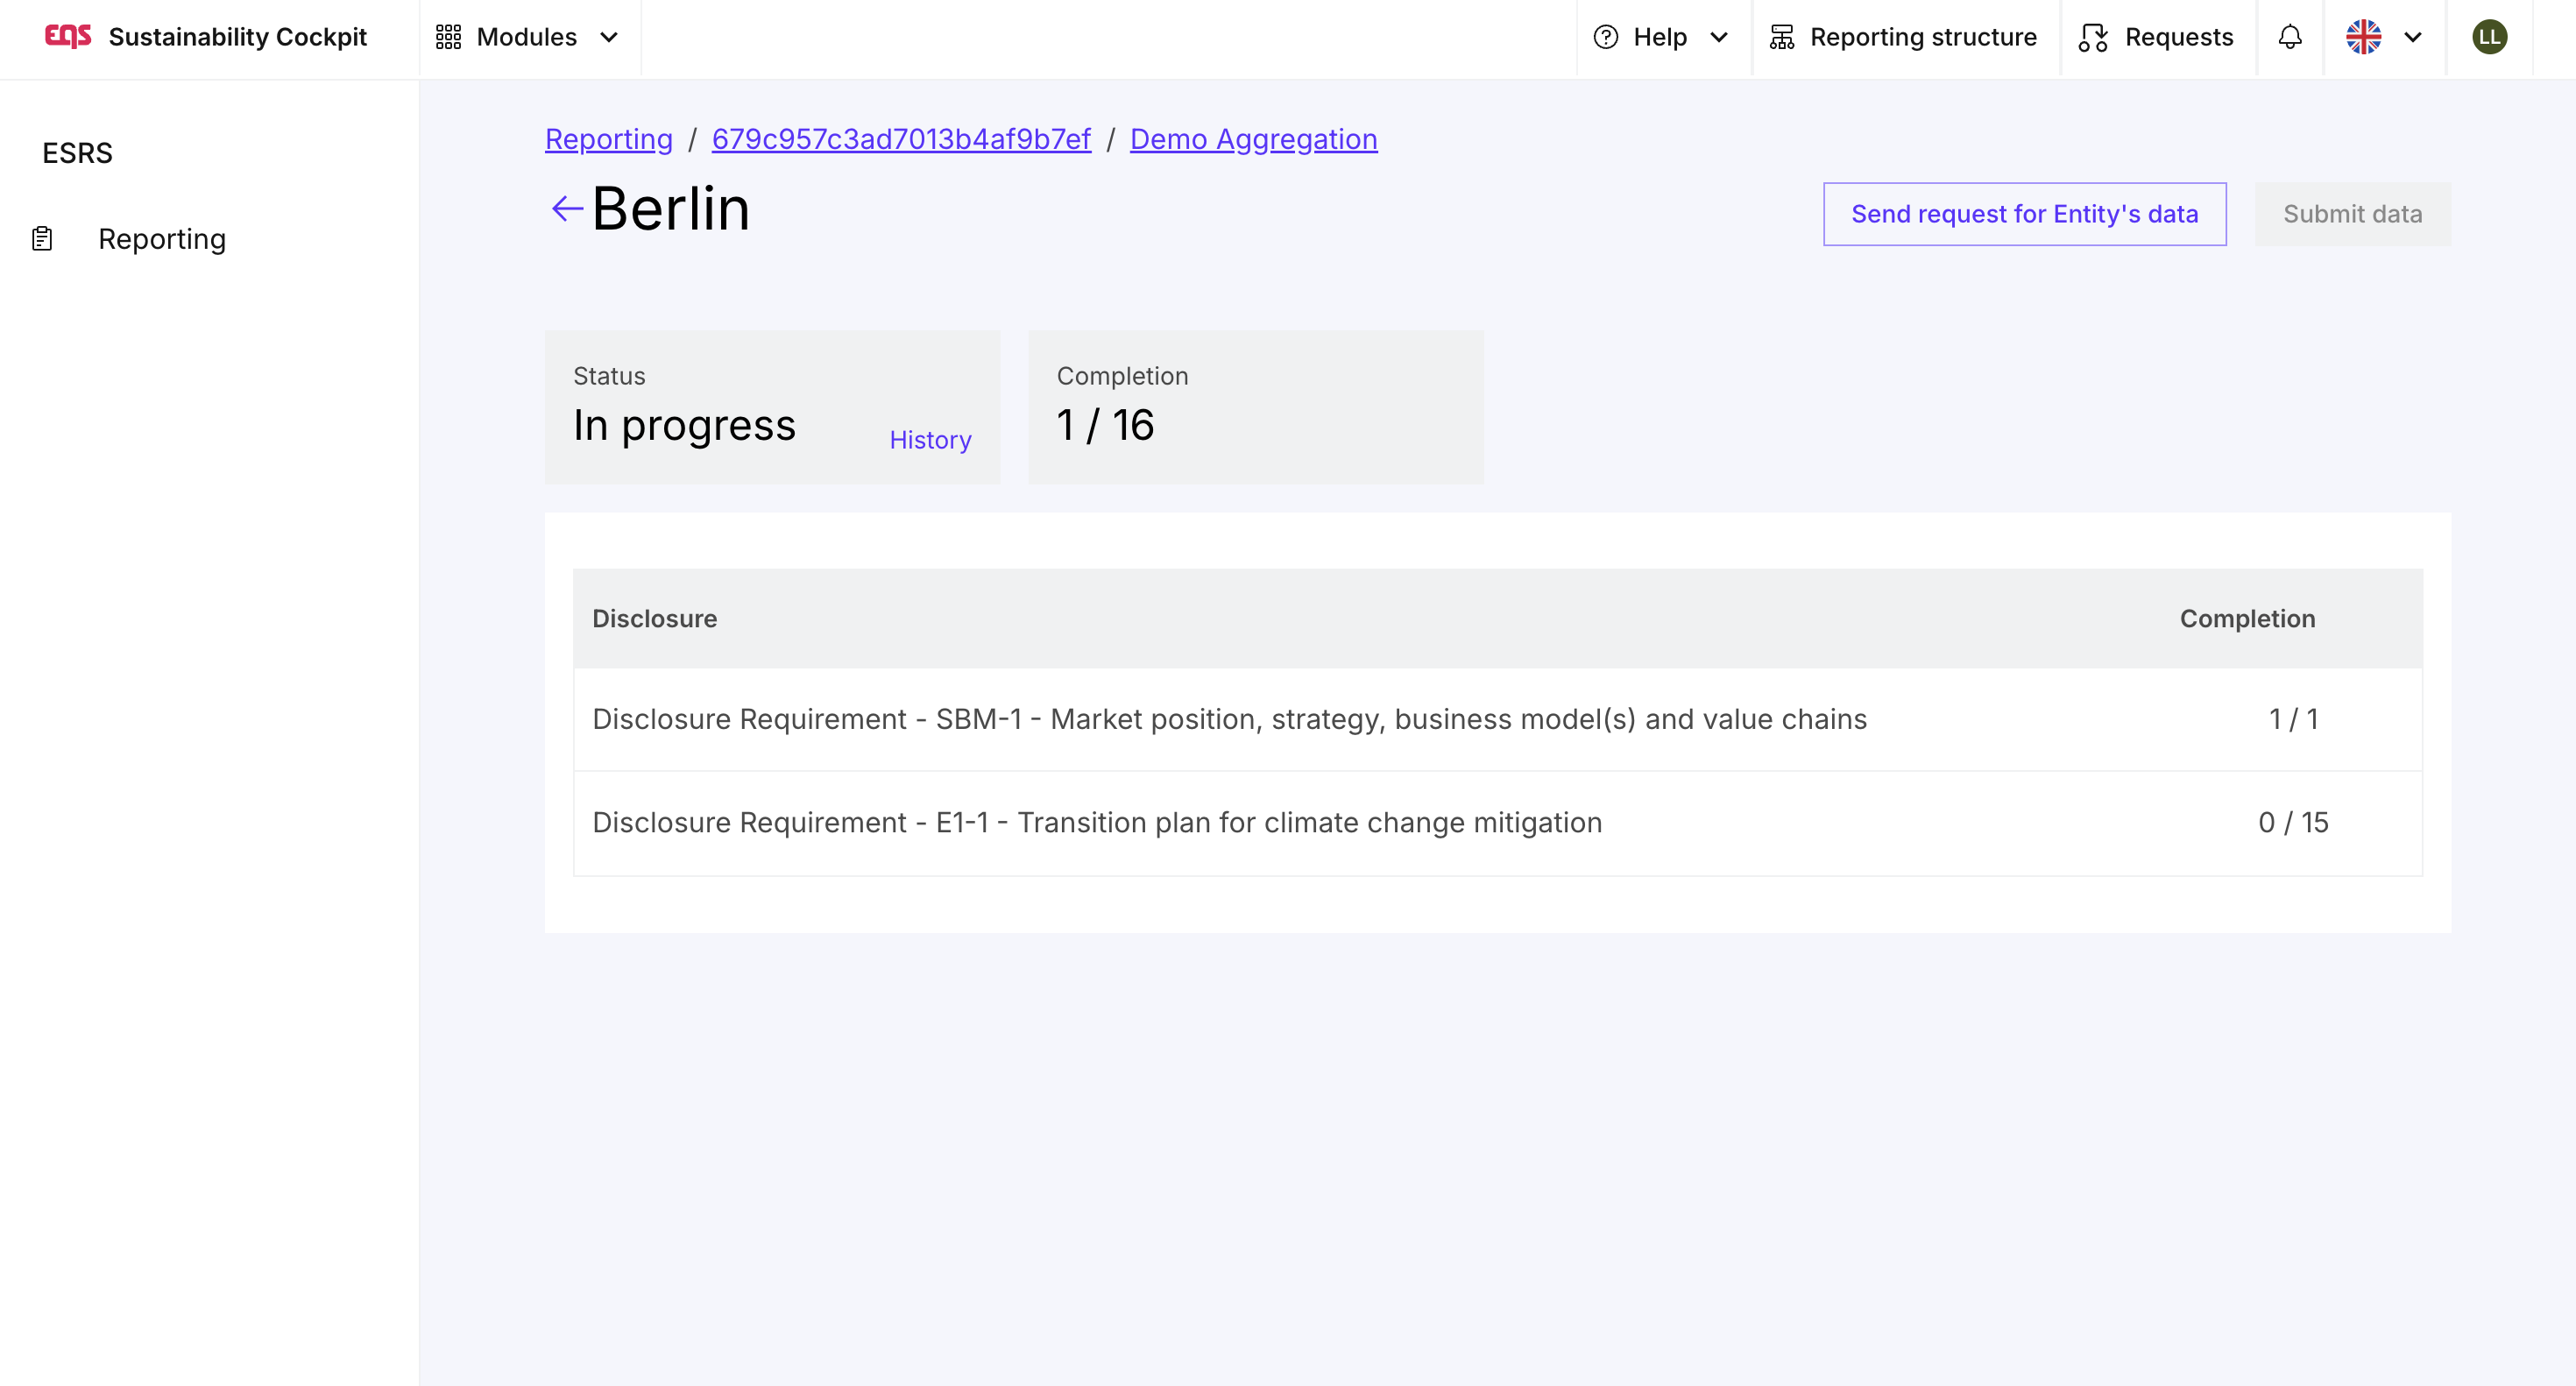Viewport: 2576px width, 1386px height.
Task: Expand the Modules dropdown chevron
Action: click(609, 38)
